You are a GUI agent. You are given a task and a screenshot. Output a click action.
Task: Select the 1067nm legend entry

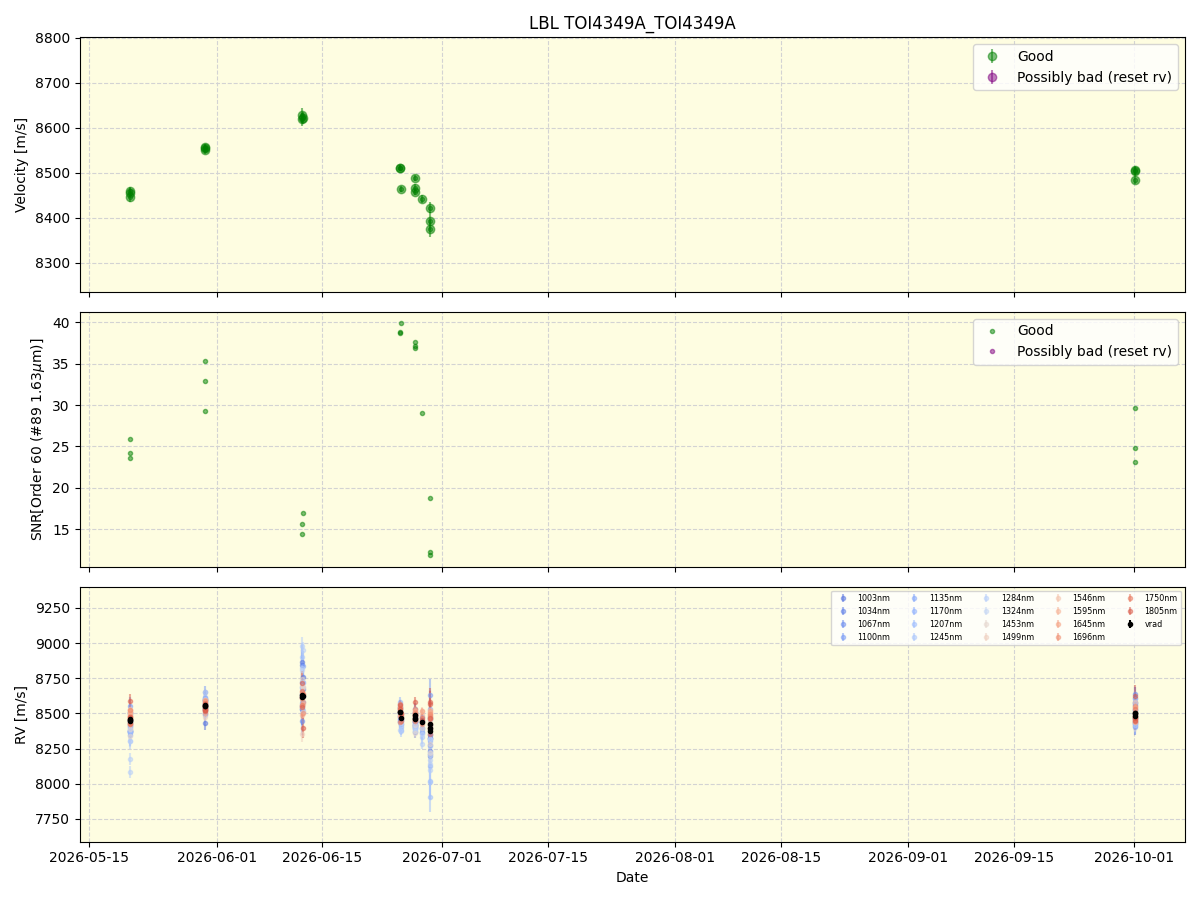866,624
